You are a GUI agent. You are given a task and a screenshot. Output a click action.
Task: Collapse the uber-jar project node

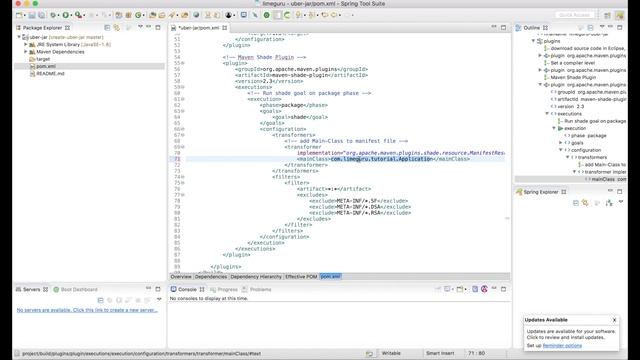(x=19, y=37)
